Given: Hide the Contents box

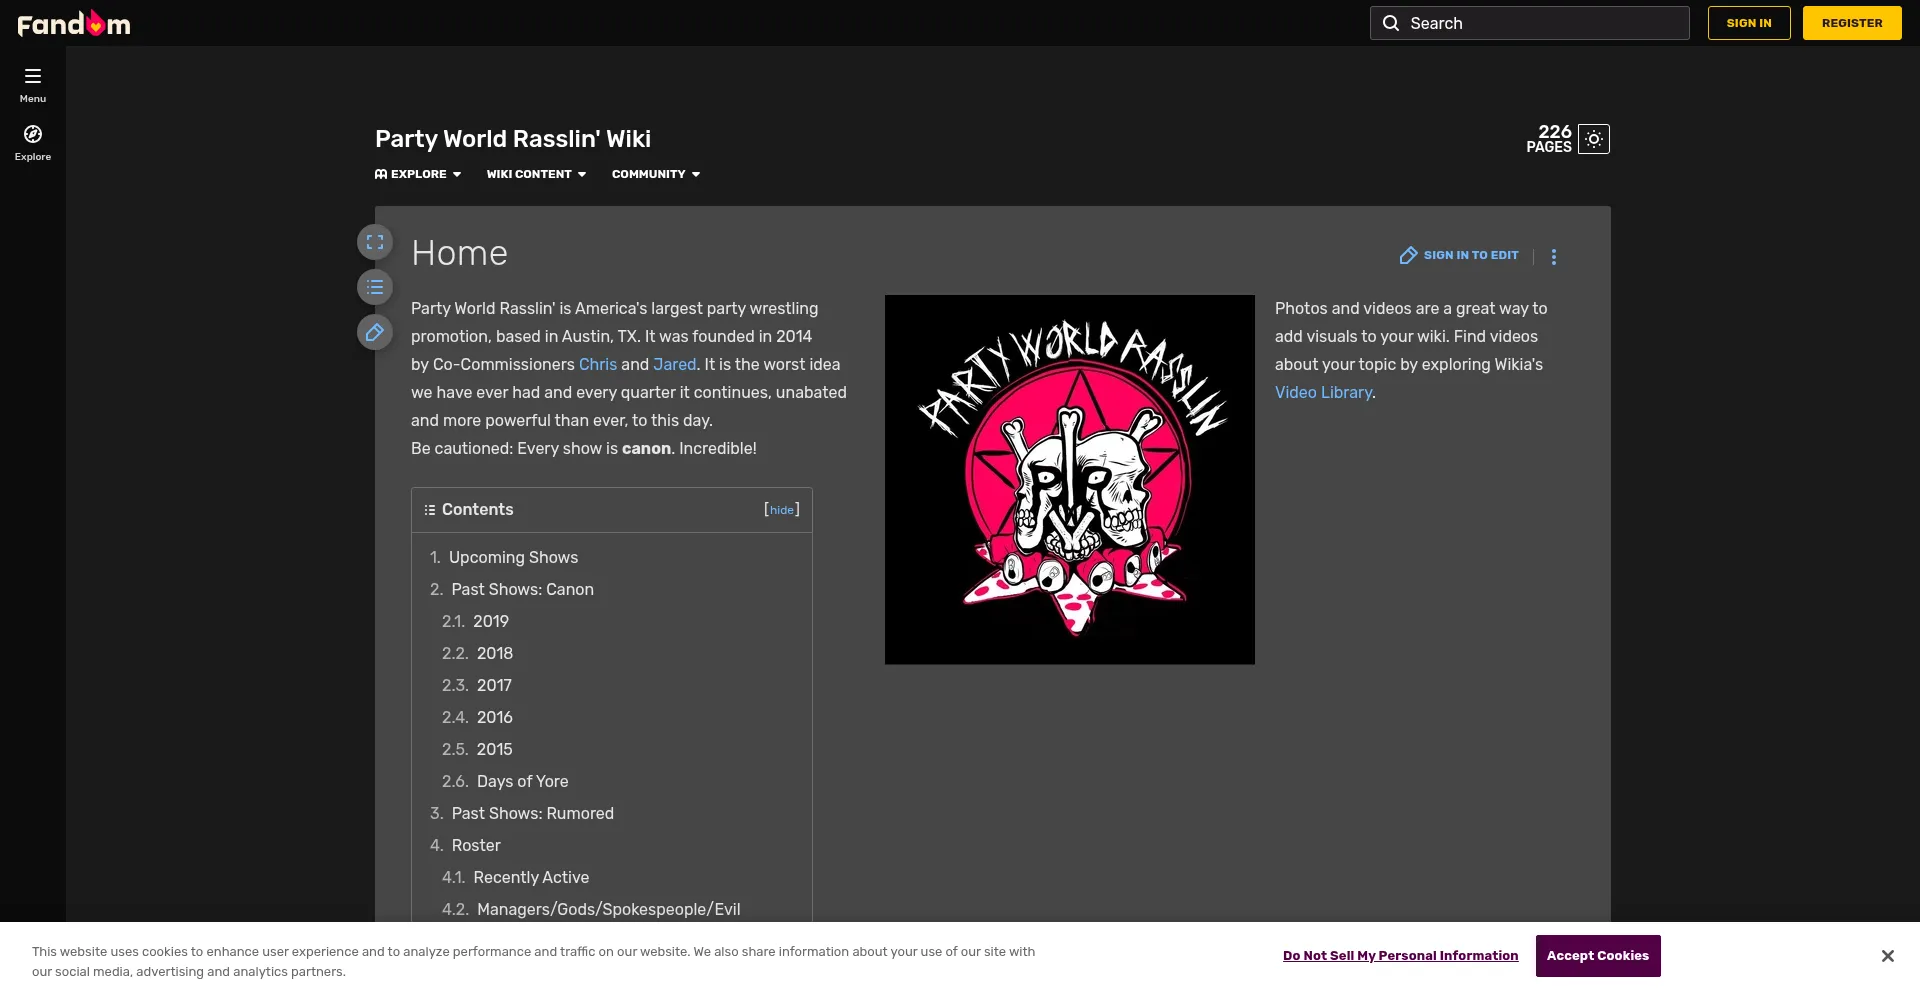Looking at the screenshot, I should pyautogui.click(x=782, y=510).
